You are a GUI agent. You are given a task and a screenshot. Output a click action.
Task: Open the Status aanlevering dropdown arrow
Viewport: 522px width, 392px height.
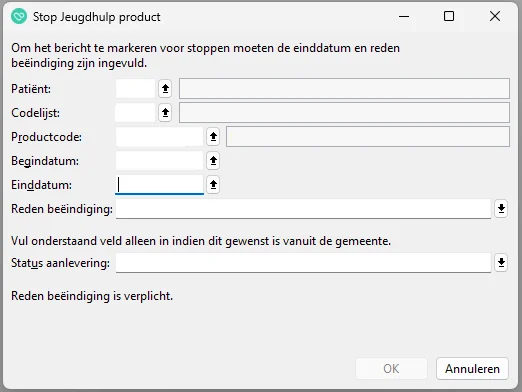click(501, 263)
